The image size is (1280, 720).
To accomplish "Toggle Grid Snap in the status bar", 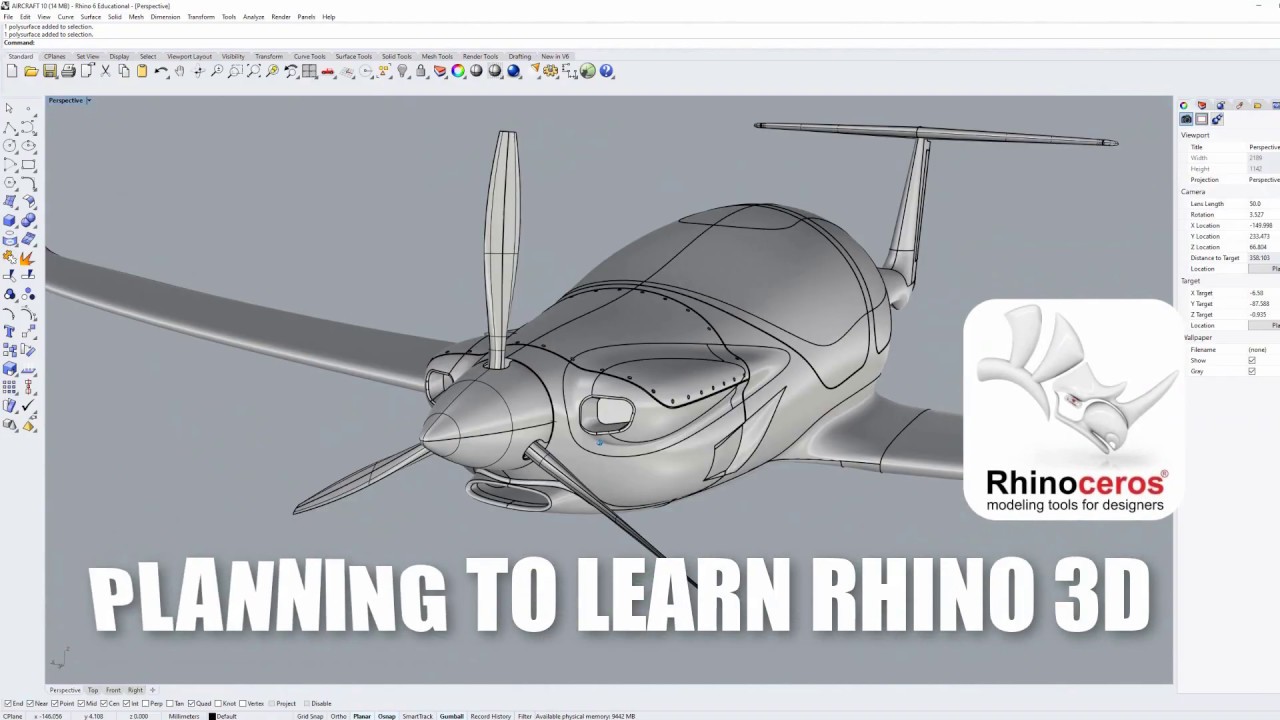I will 310,716.
